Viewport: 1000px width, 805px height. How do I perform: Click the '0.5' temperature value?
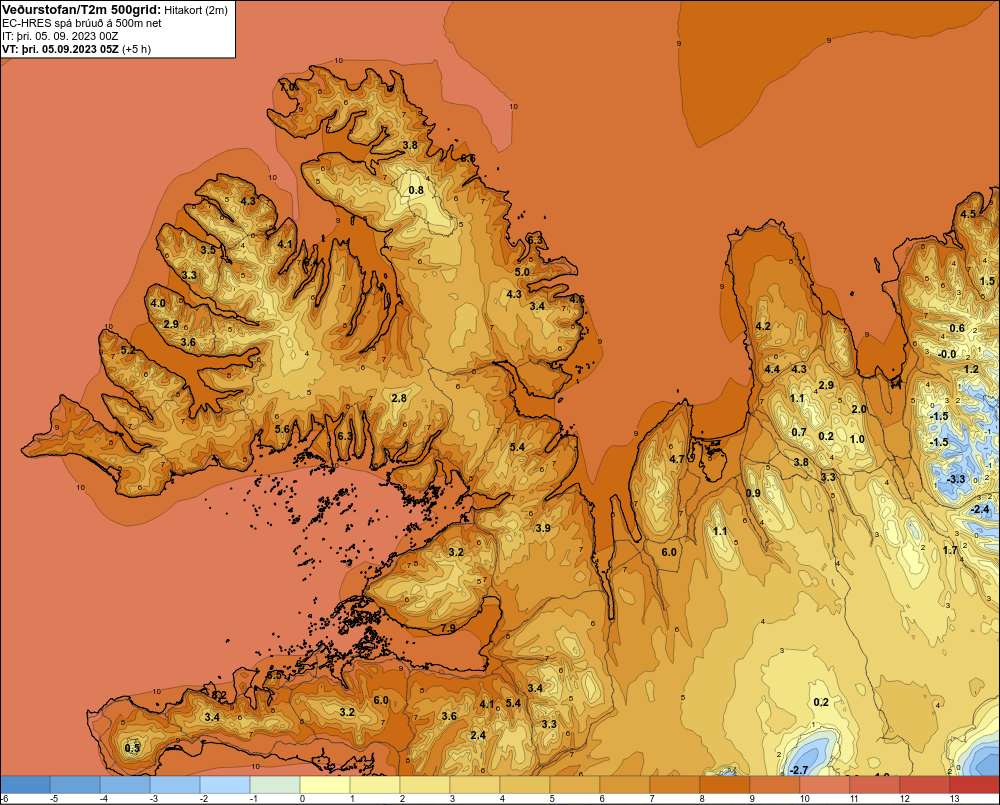click(132, 748)
